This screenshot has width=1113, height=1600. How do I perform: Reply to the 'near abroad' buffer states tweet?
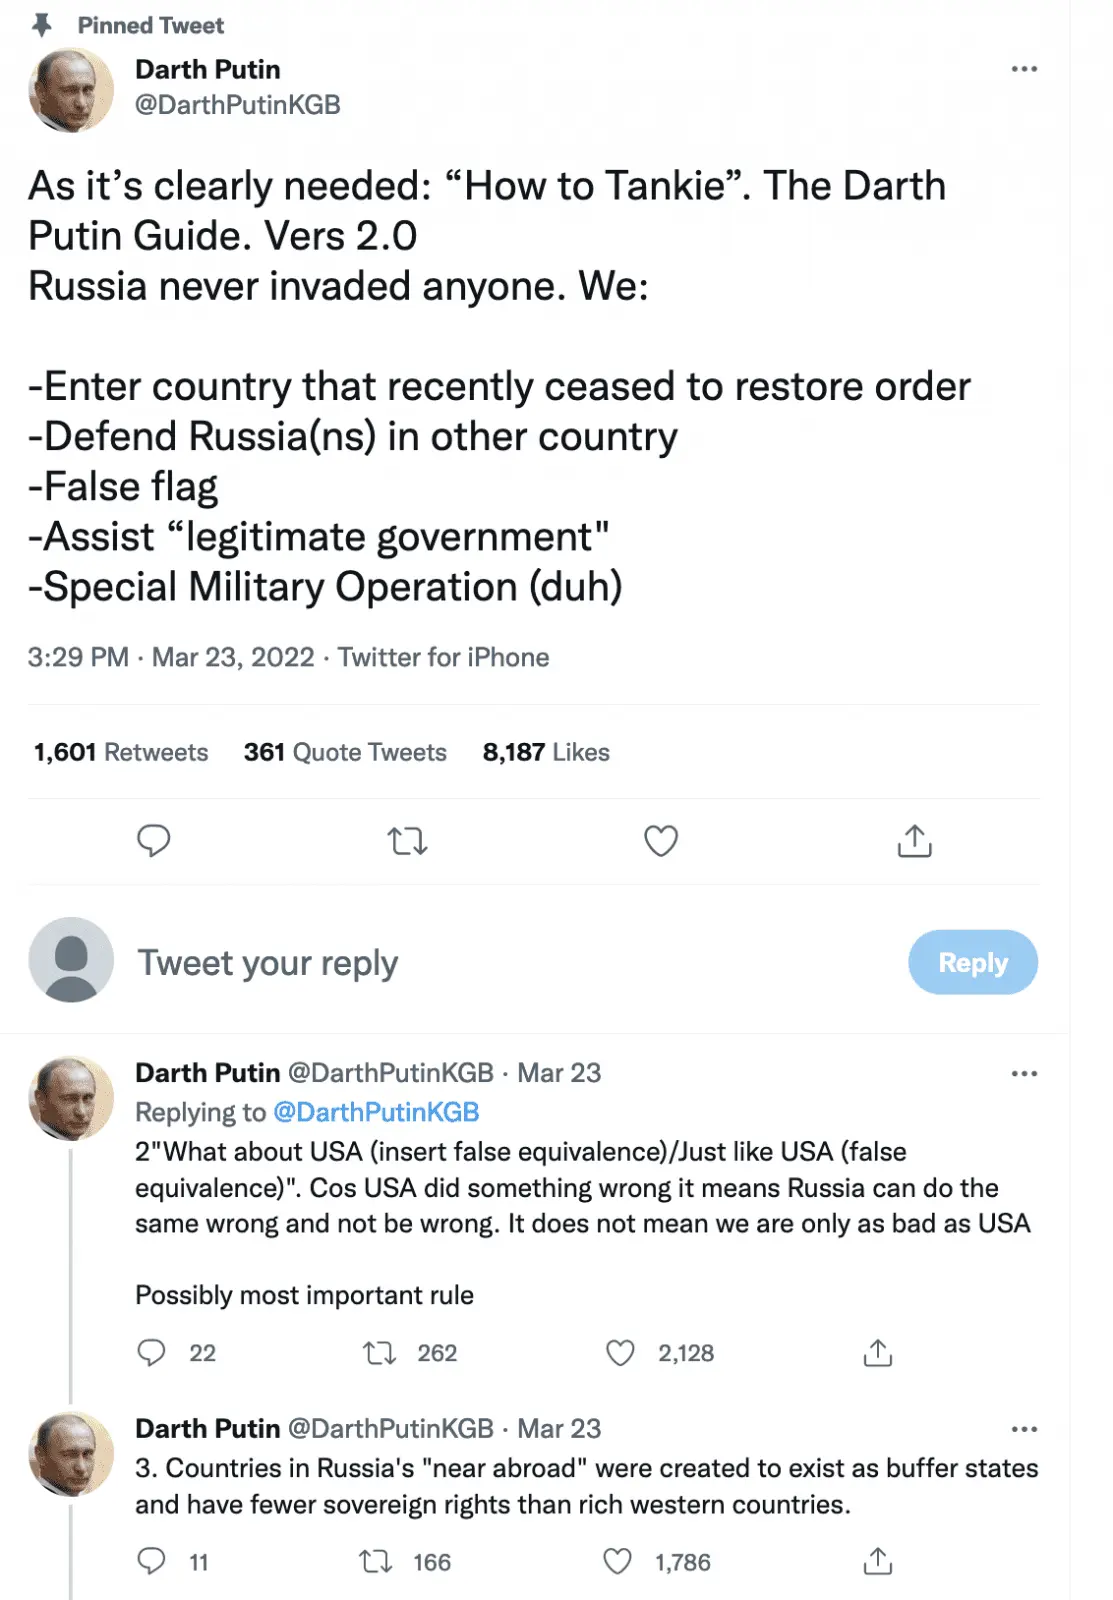click(x=151, y=1561)
